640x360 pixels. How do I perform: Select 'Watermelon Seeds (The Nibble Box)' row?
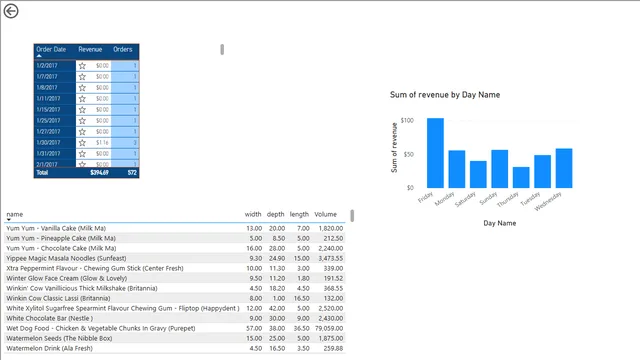point(175,338)
